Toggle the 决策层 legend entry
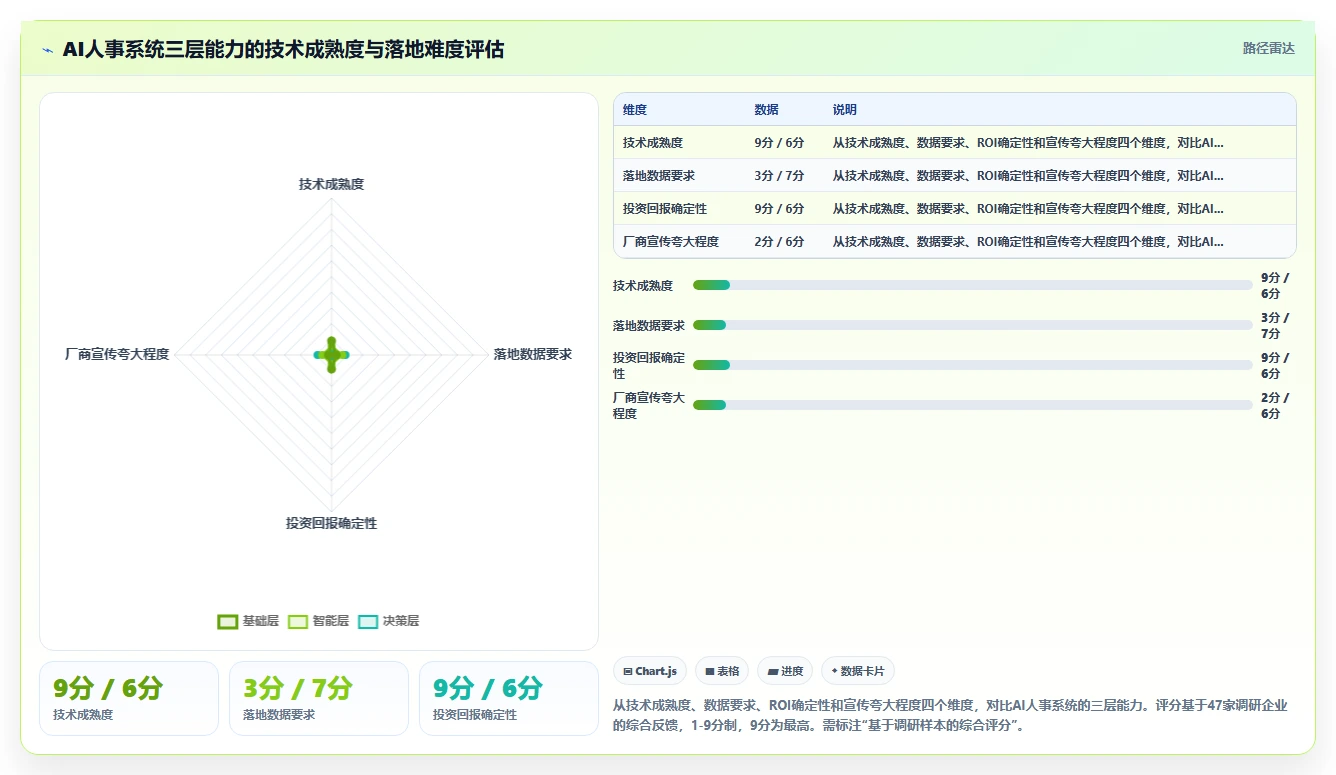 tap(388, 621)
